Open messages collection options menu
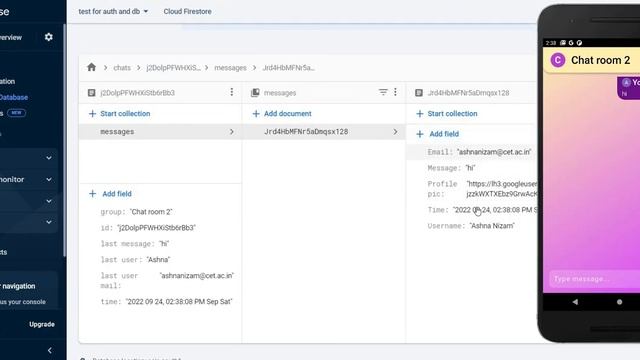 395,92
